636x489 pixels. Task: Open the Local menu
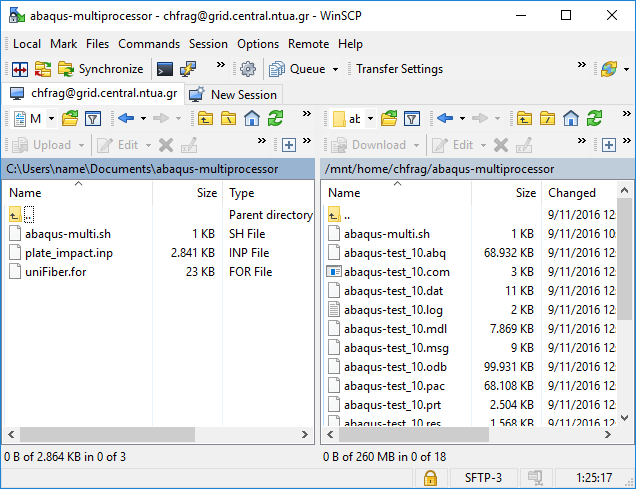pos(27,44)
